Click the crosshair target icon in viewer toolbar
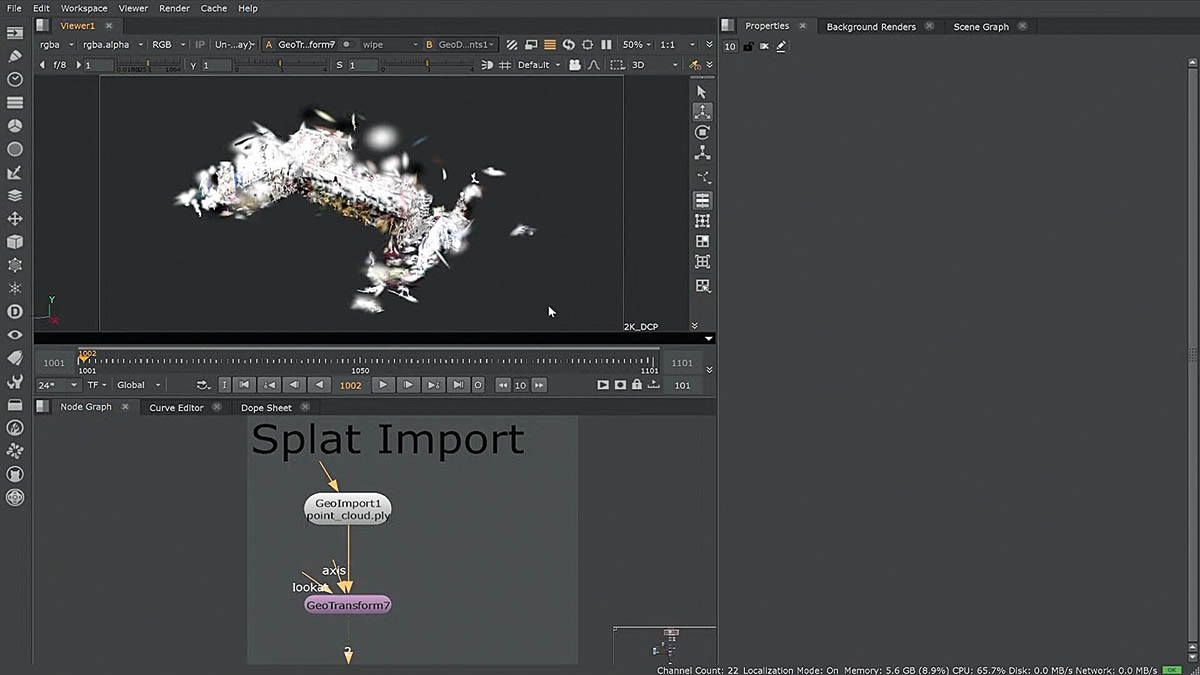Viewport: 1200px width, 675px height. coord(587,45)
